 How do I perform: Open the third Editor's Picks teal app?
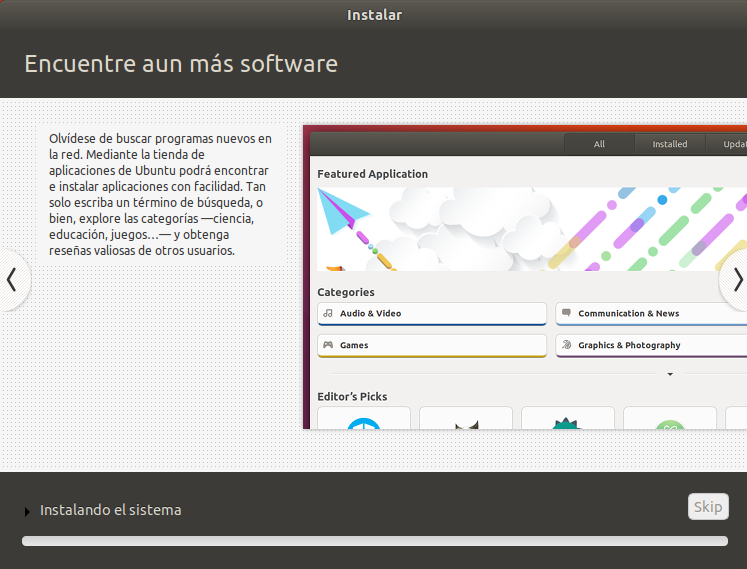(568, 418)
